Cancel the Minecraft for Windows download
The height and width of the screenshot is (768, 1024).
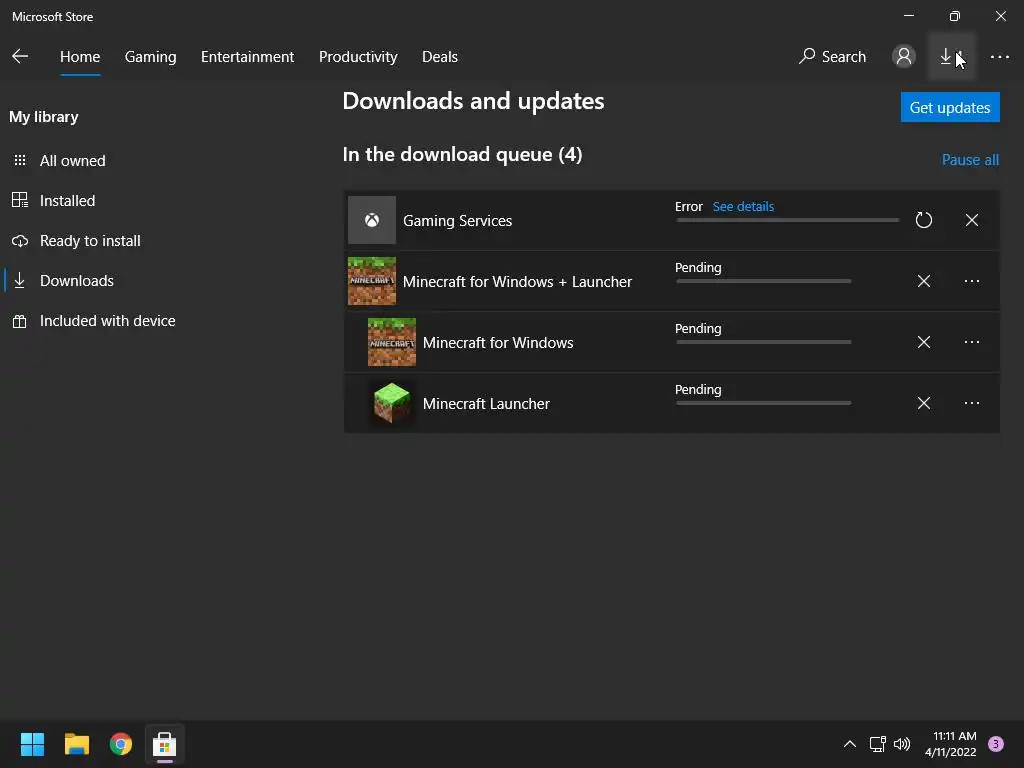coord(923,342)
